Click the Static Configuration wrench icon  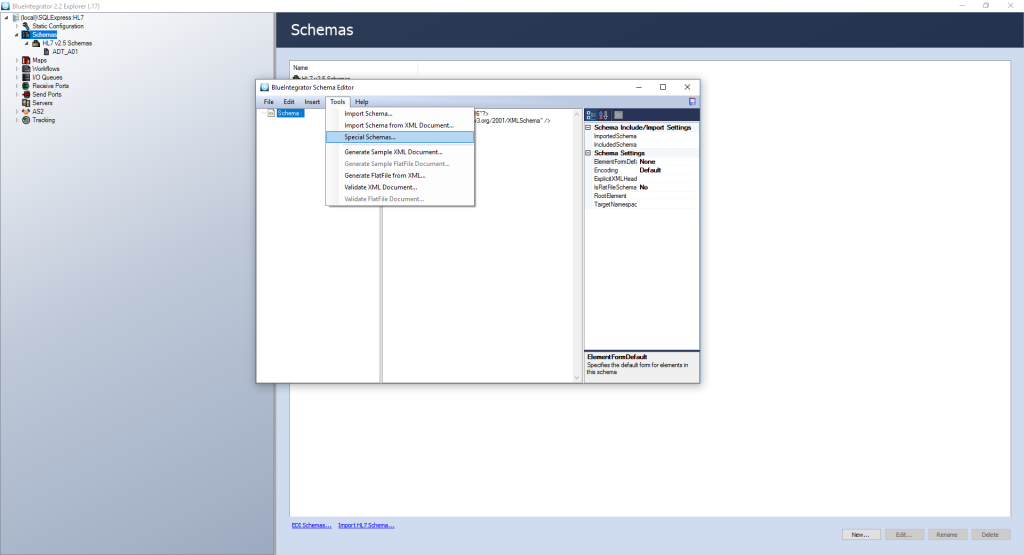point(26,26)
